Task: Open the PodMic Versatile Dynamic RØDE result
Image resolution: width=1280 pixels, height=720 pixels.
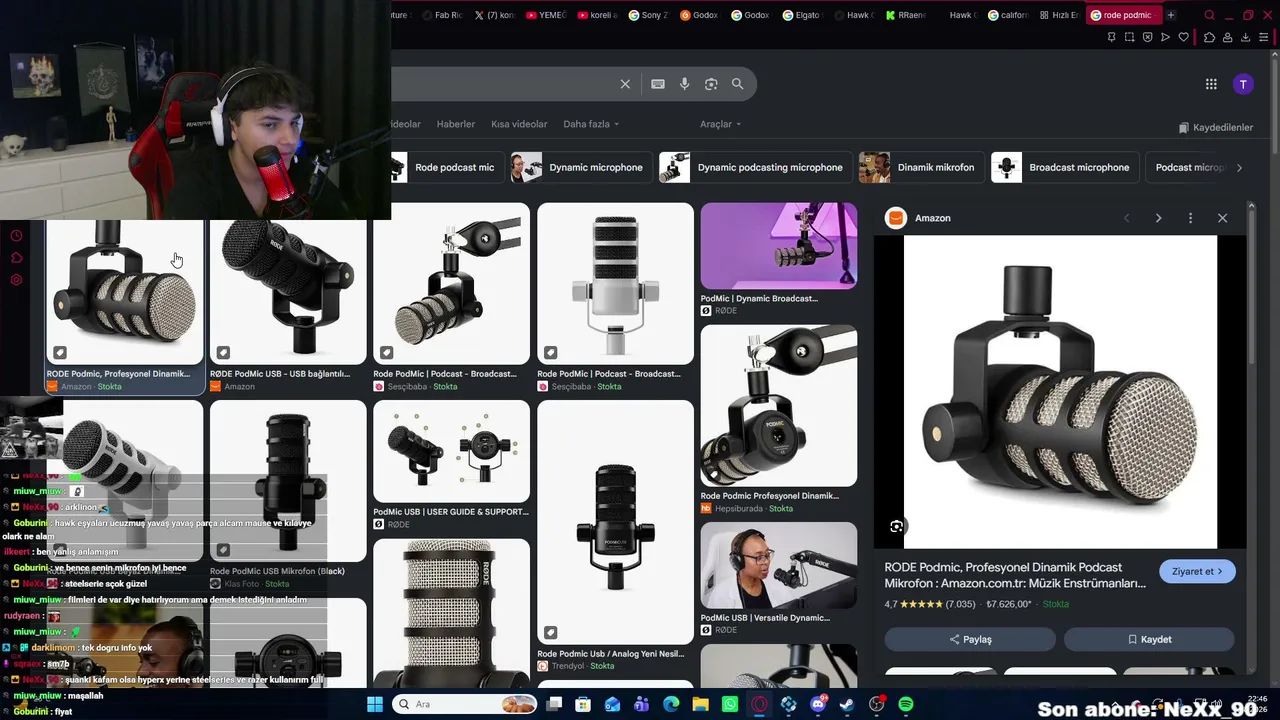Action: (779, 565)
